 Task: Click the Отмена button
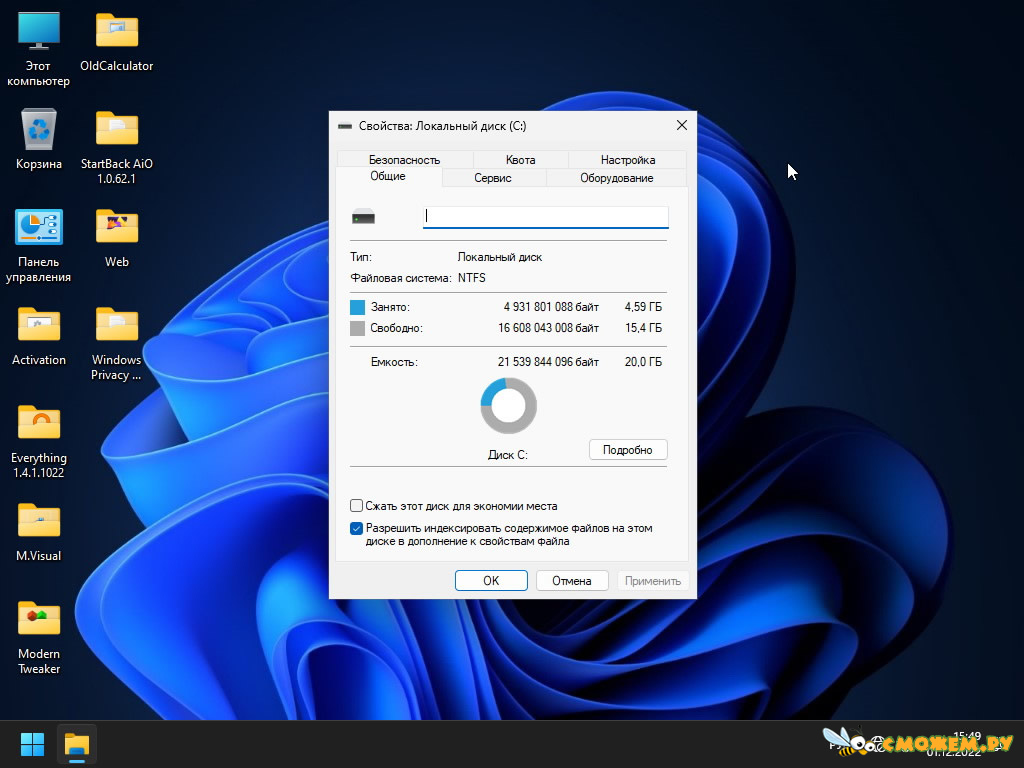pyautogui.click(x=571, y=581)
